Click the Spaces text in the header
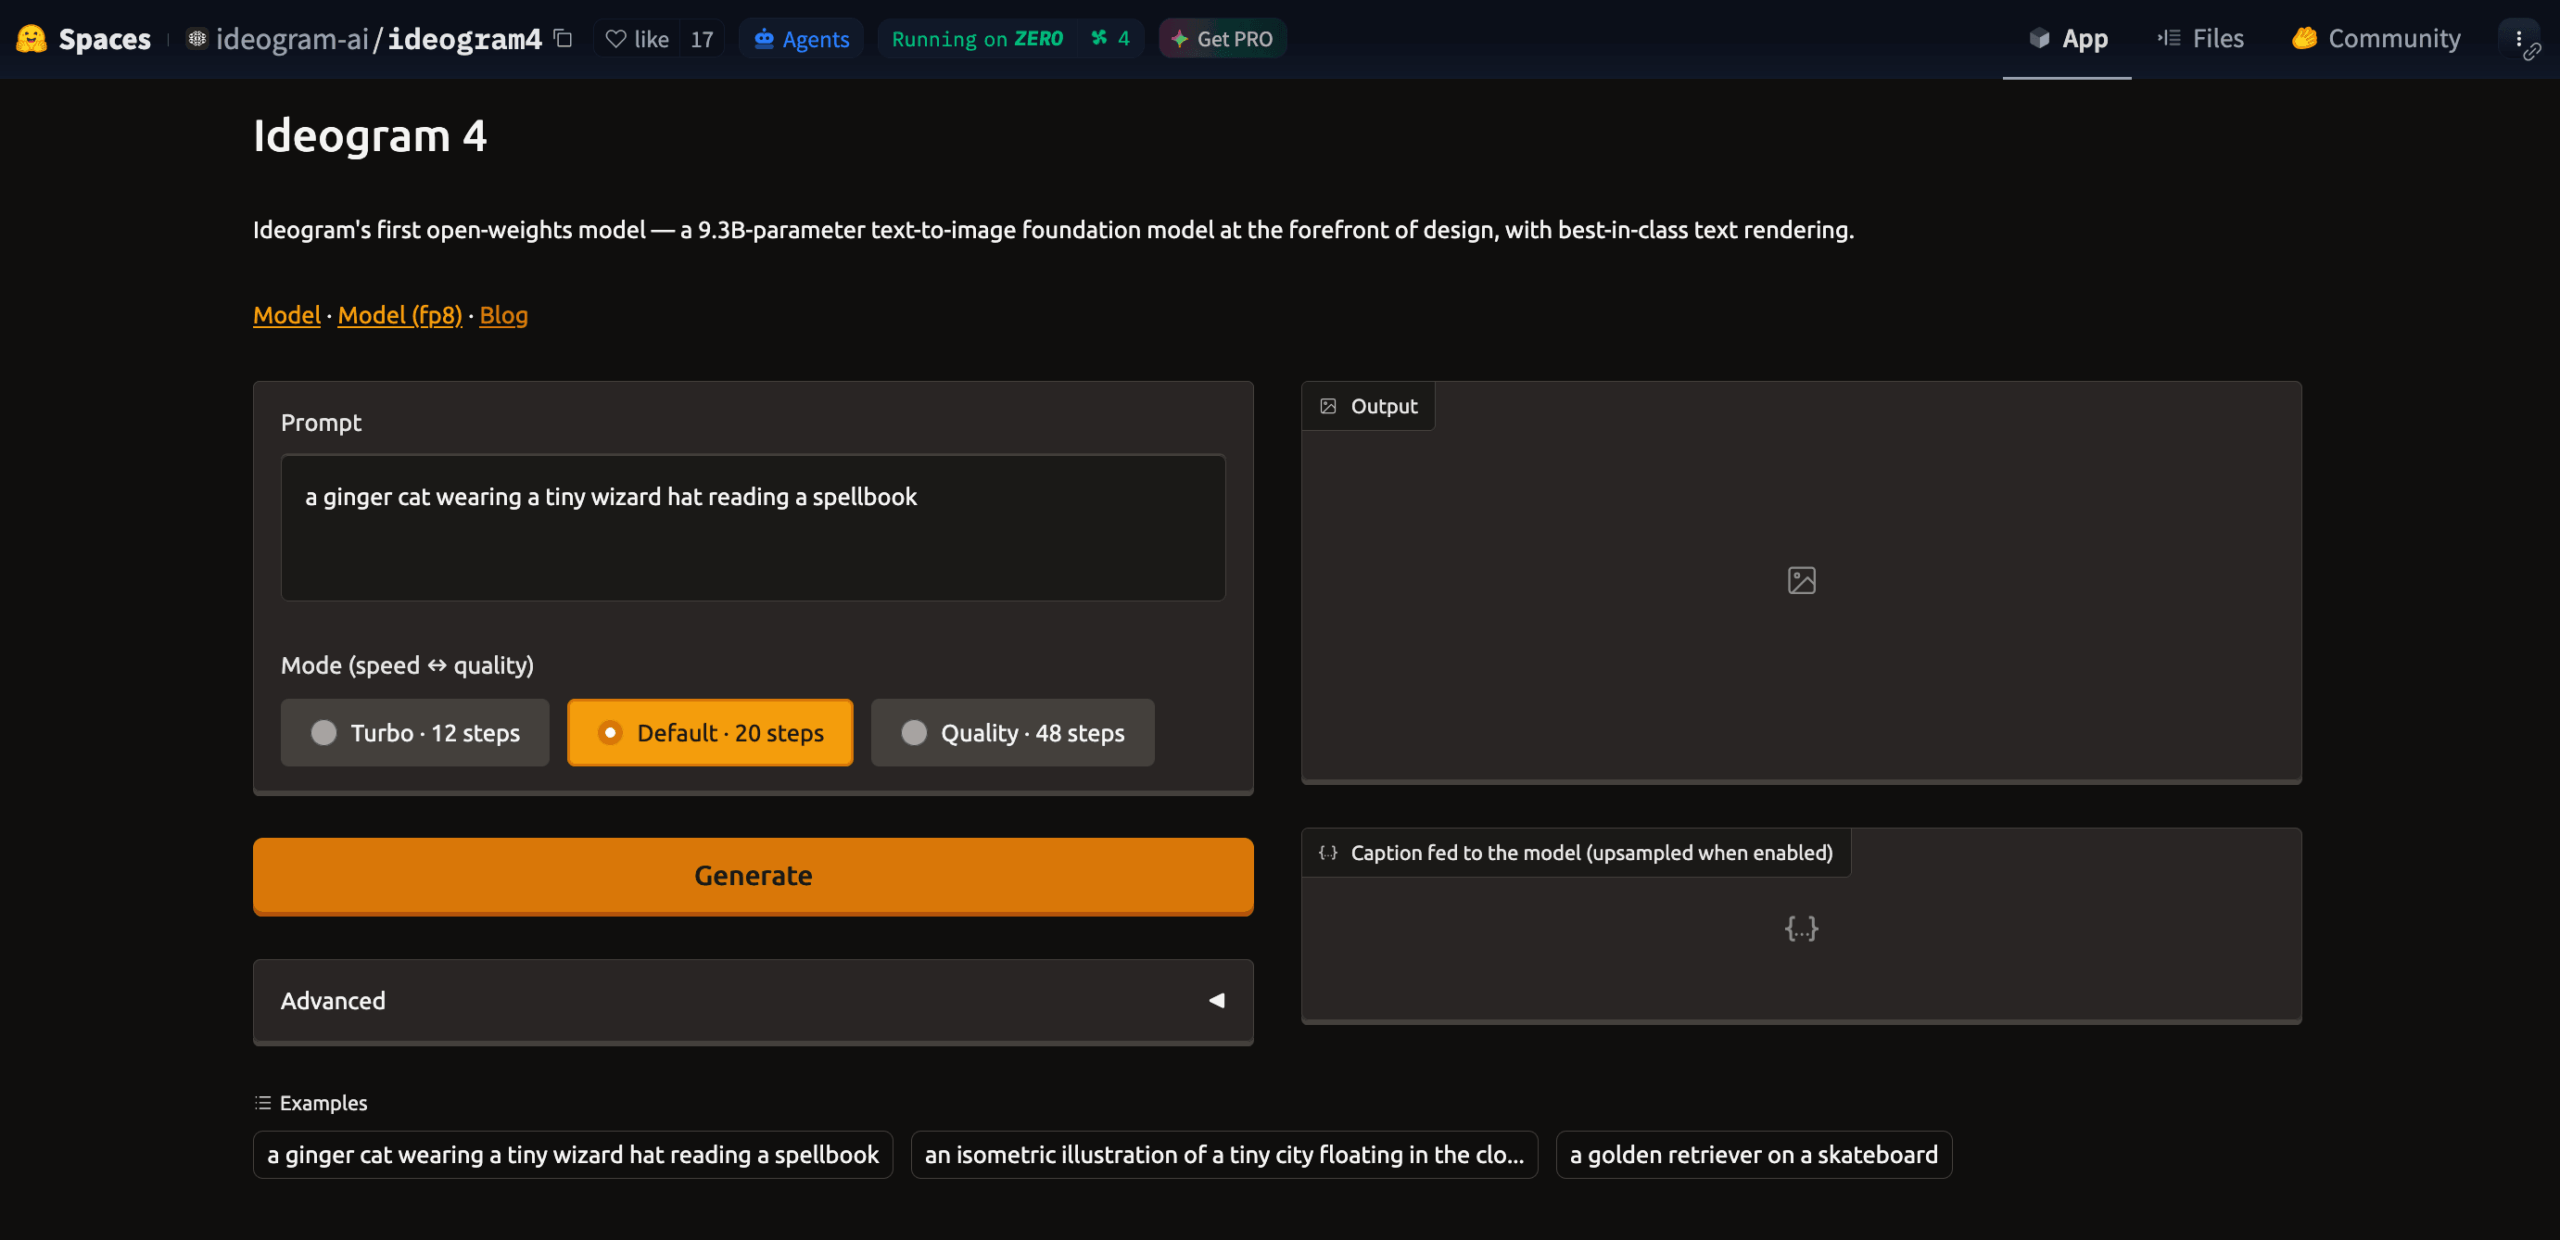This screenshot has height=1240, width=2560. pos(105,39)
